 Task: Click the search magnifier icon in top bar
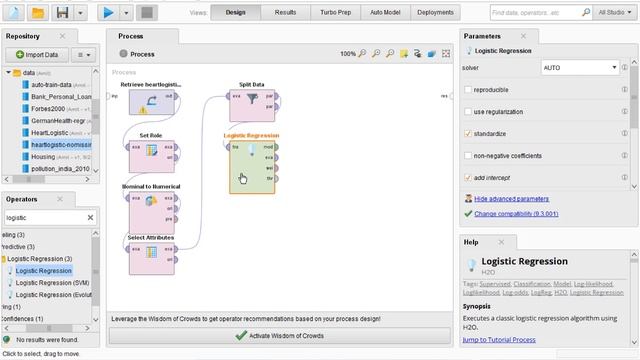coord(586,13)
